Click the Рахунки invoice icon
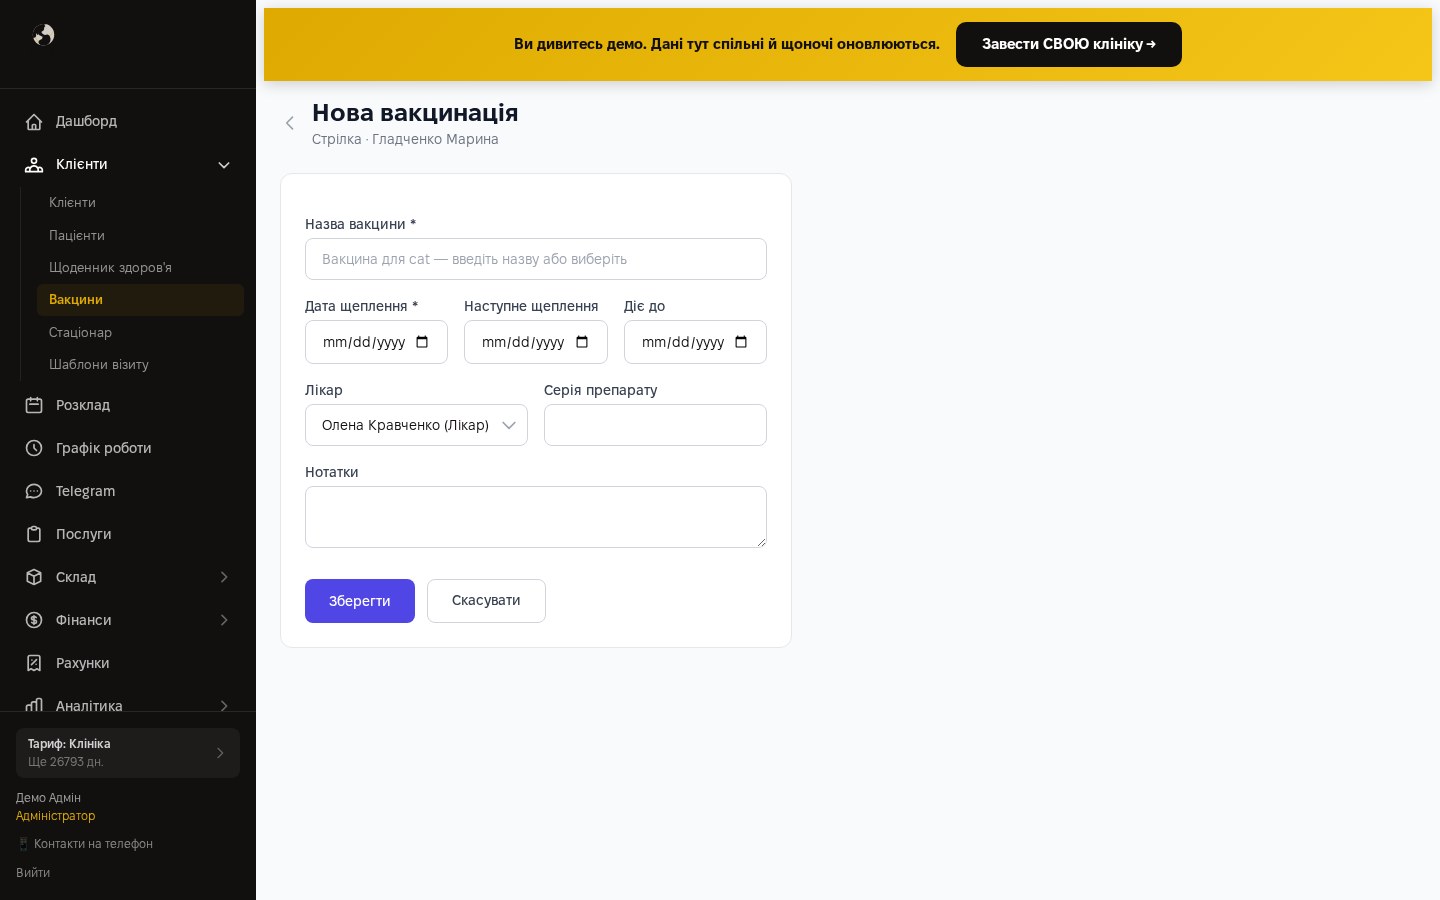Image resolution: width=1440 pixels, height=900 pixels. (x=34, y=663)
